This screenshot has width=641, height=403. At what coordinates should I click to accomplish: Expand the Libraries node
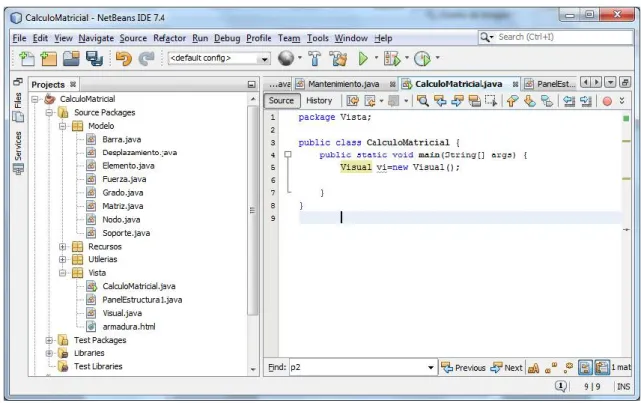[49, 353]
